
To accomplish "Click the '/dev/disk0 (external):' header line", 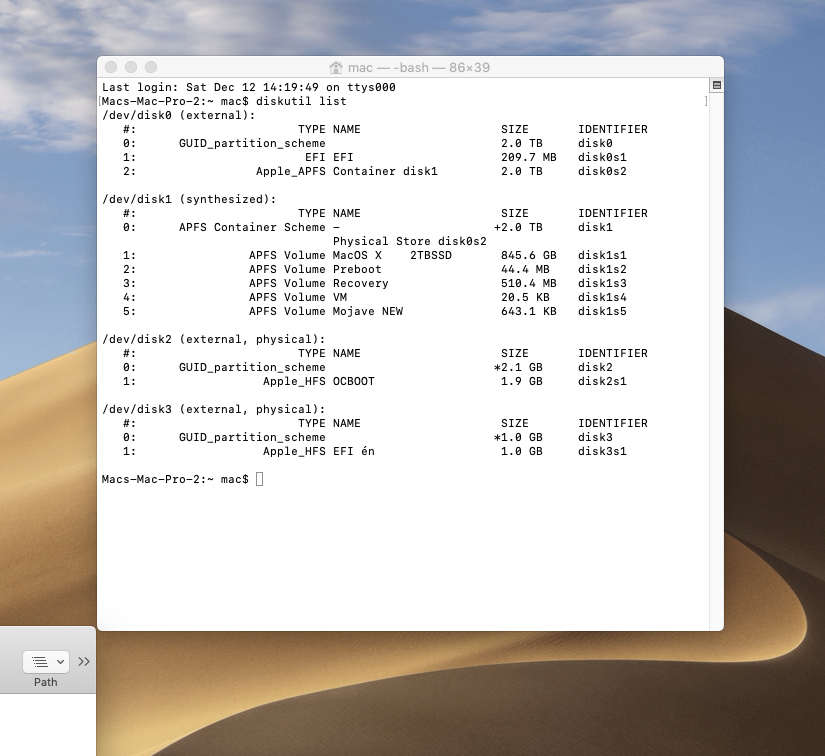I will point(178,115).
